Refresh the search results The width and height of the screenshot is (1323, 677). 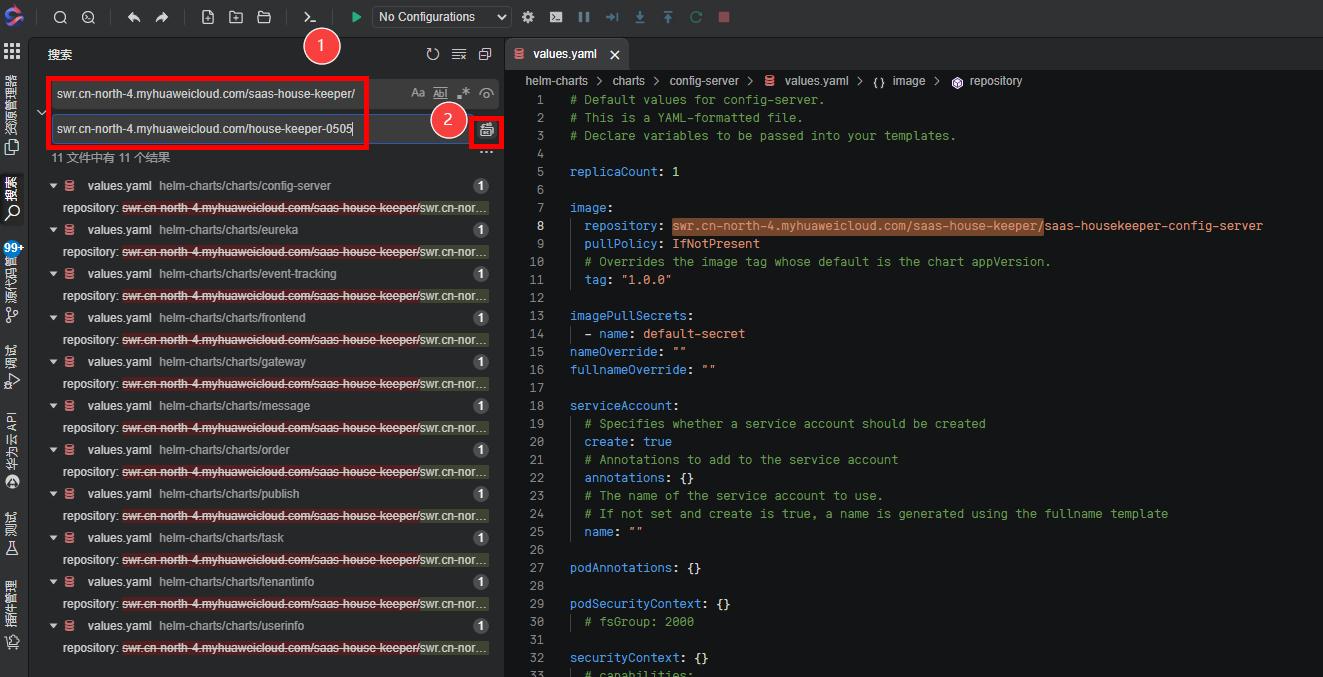(x=432, y=55)
